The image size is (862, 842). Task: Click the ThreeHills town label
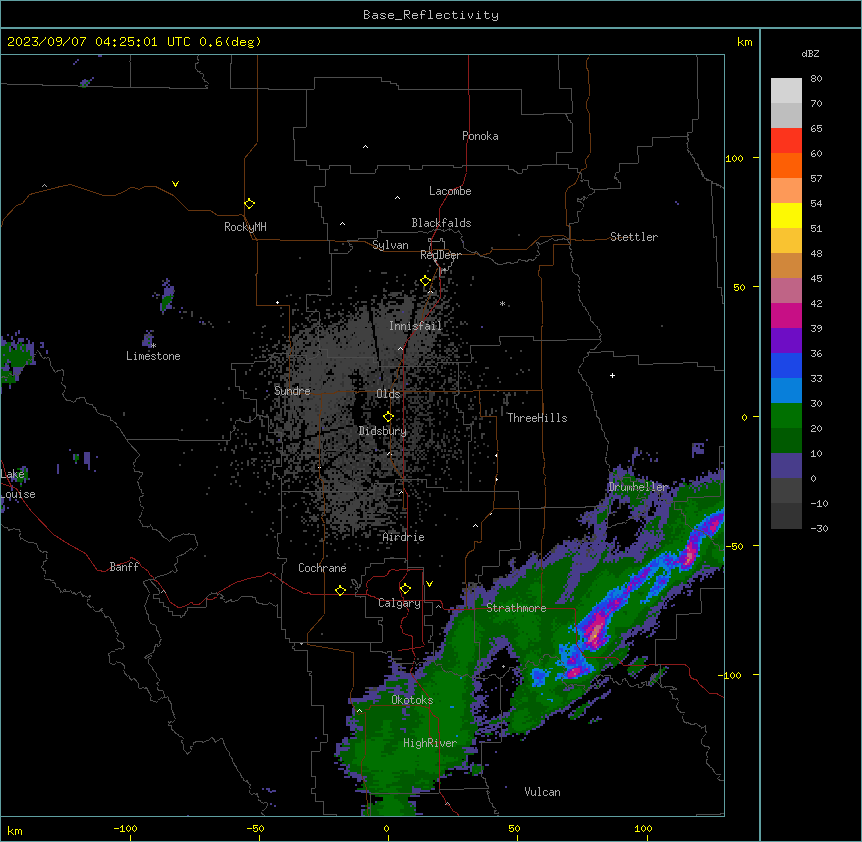point(537,418)
